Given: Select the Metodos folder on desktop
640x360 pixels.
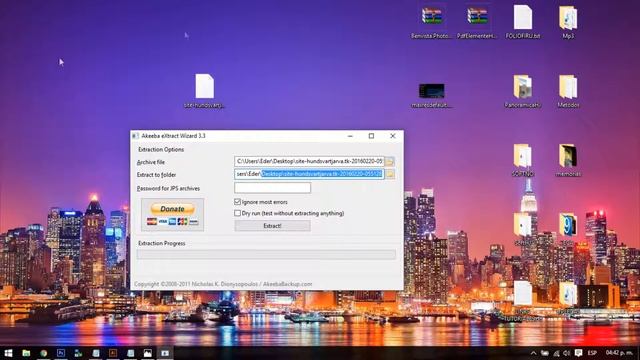Looking at the screenshot, I should coord(568,91).
